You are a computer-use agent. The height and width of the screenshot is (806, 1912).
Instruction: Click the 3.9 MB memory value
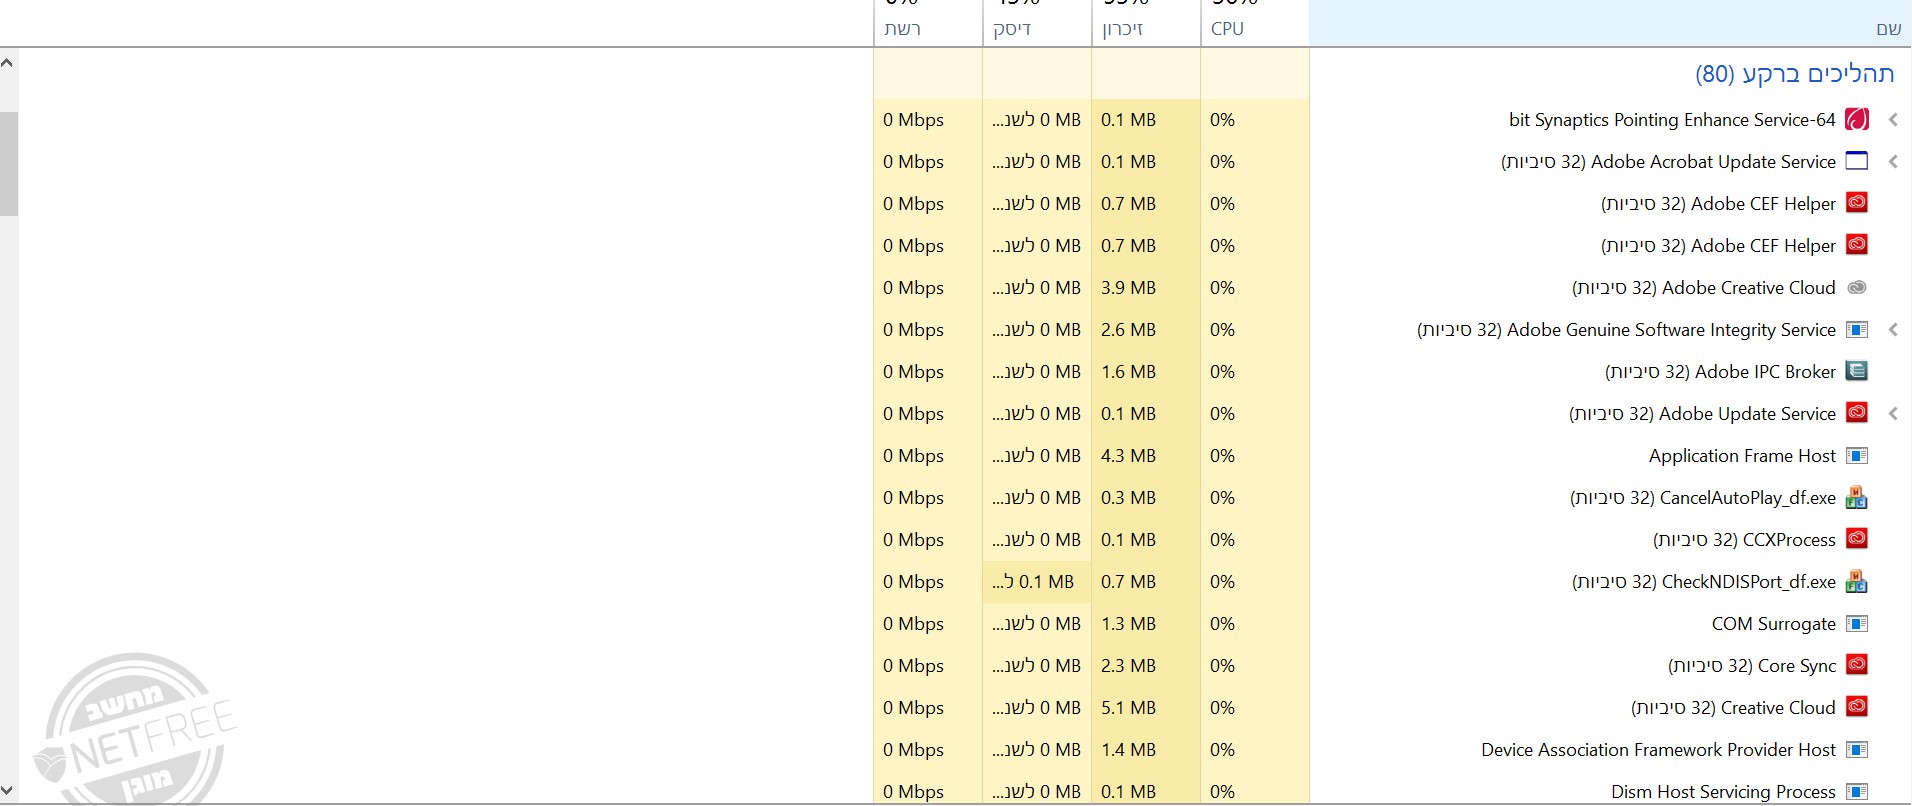click(x=1128, y=288)
